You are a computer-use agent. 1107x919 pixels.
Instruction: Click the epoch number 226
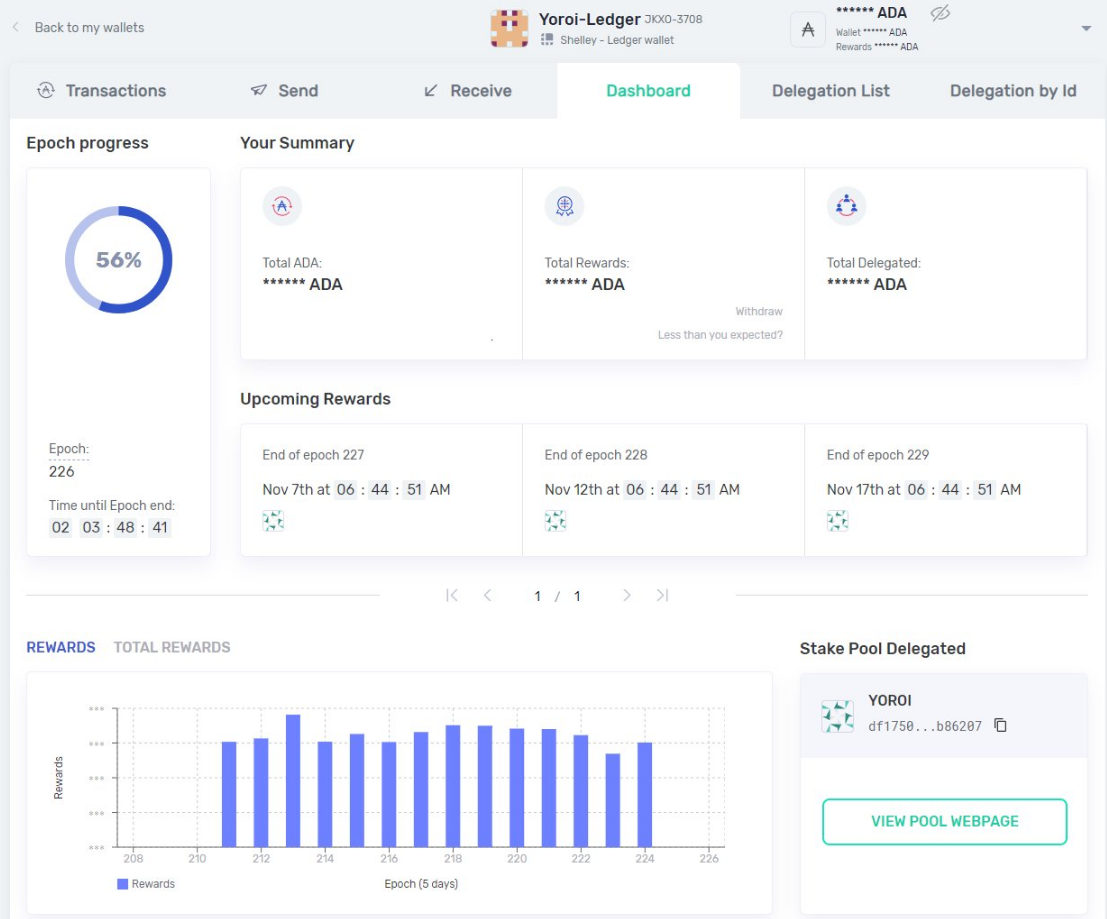tap(61, 471)
